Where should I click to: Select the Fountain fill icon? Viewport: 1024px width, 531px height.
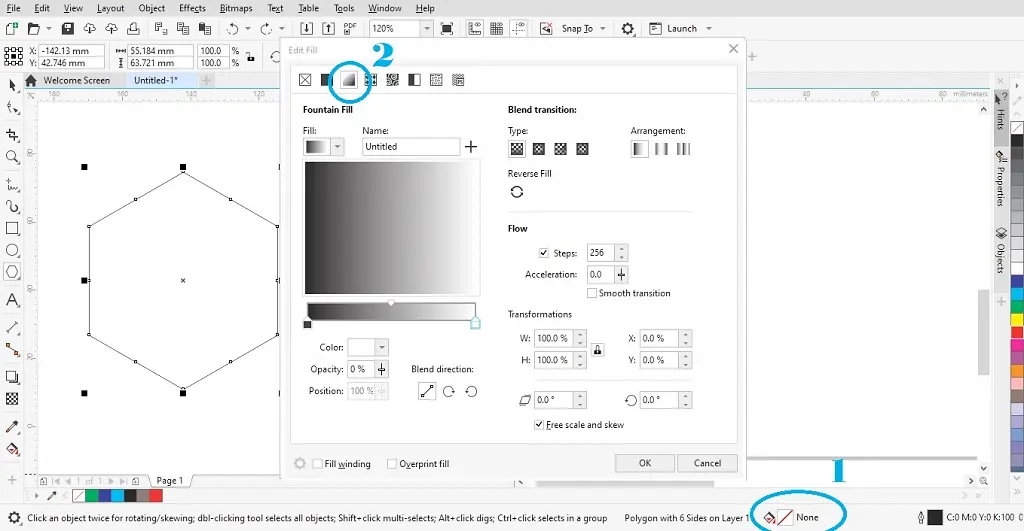point(349,80)
